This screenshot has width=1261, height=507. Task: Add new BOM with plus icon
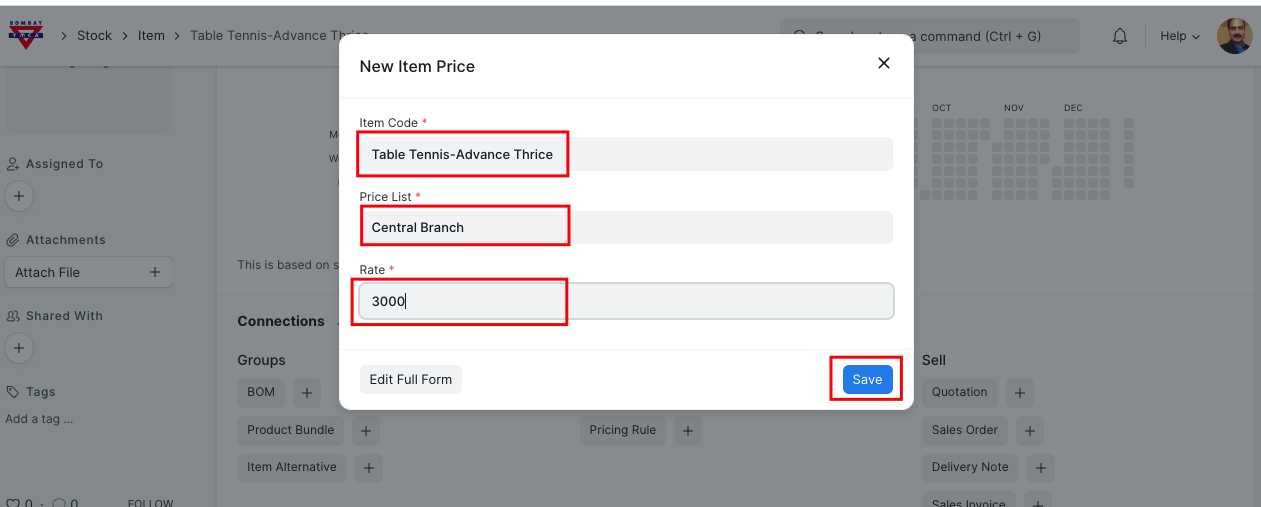click(x=307, y=393)
